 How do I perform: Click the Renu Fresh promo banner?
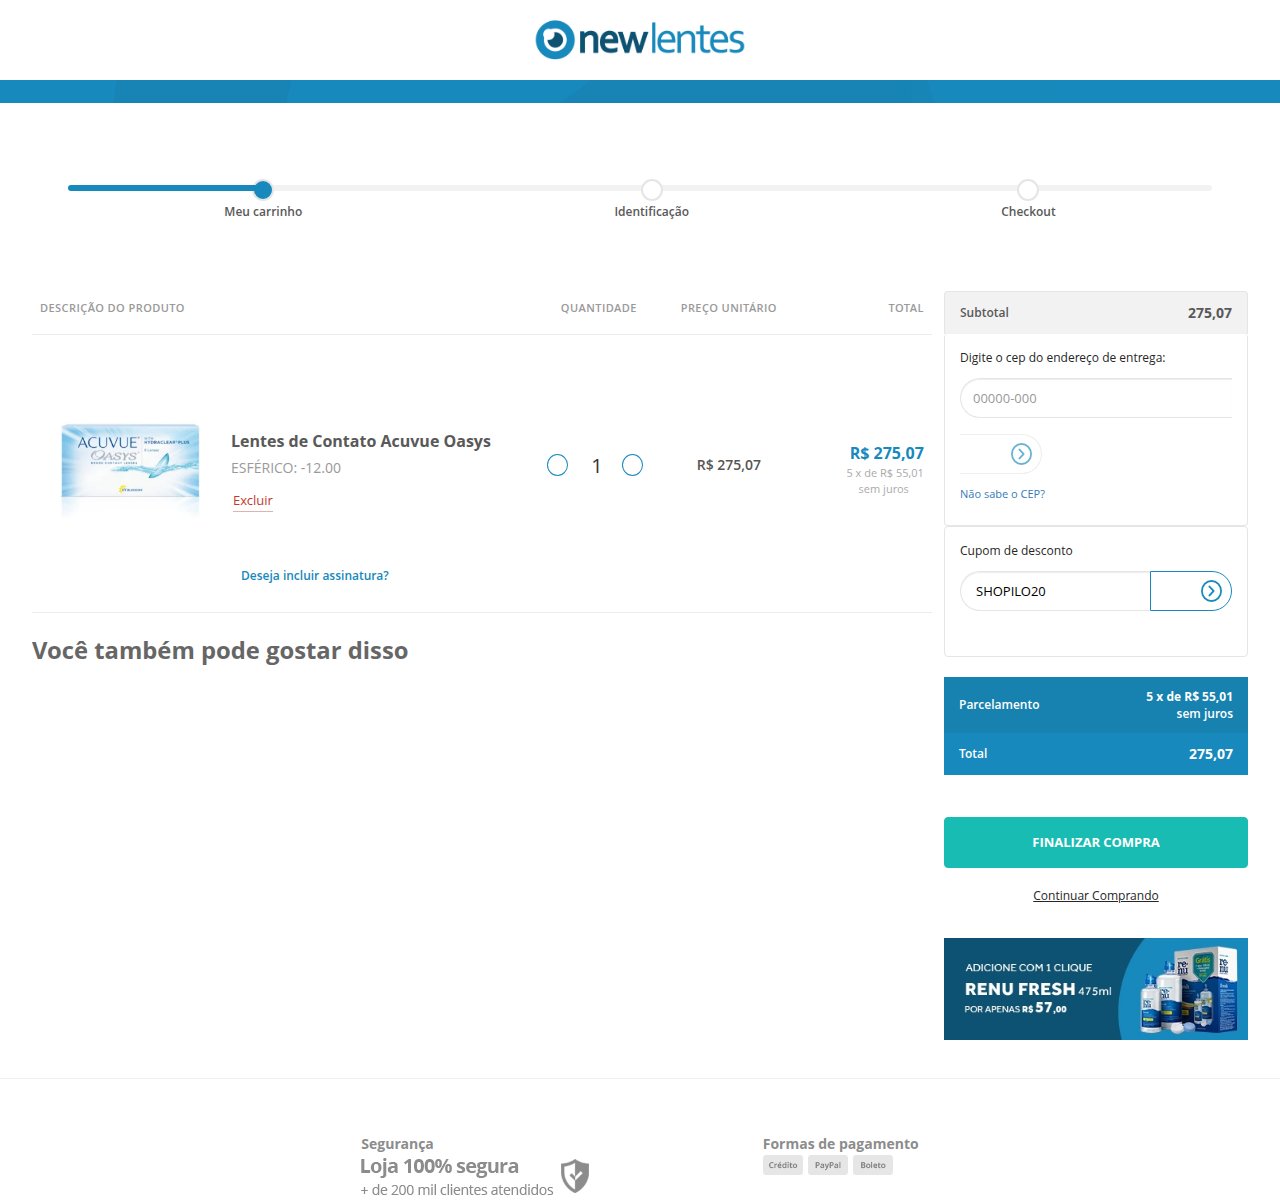(x=1096, y=989)
